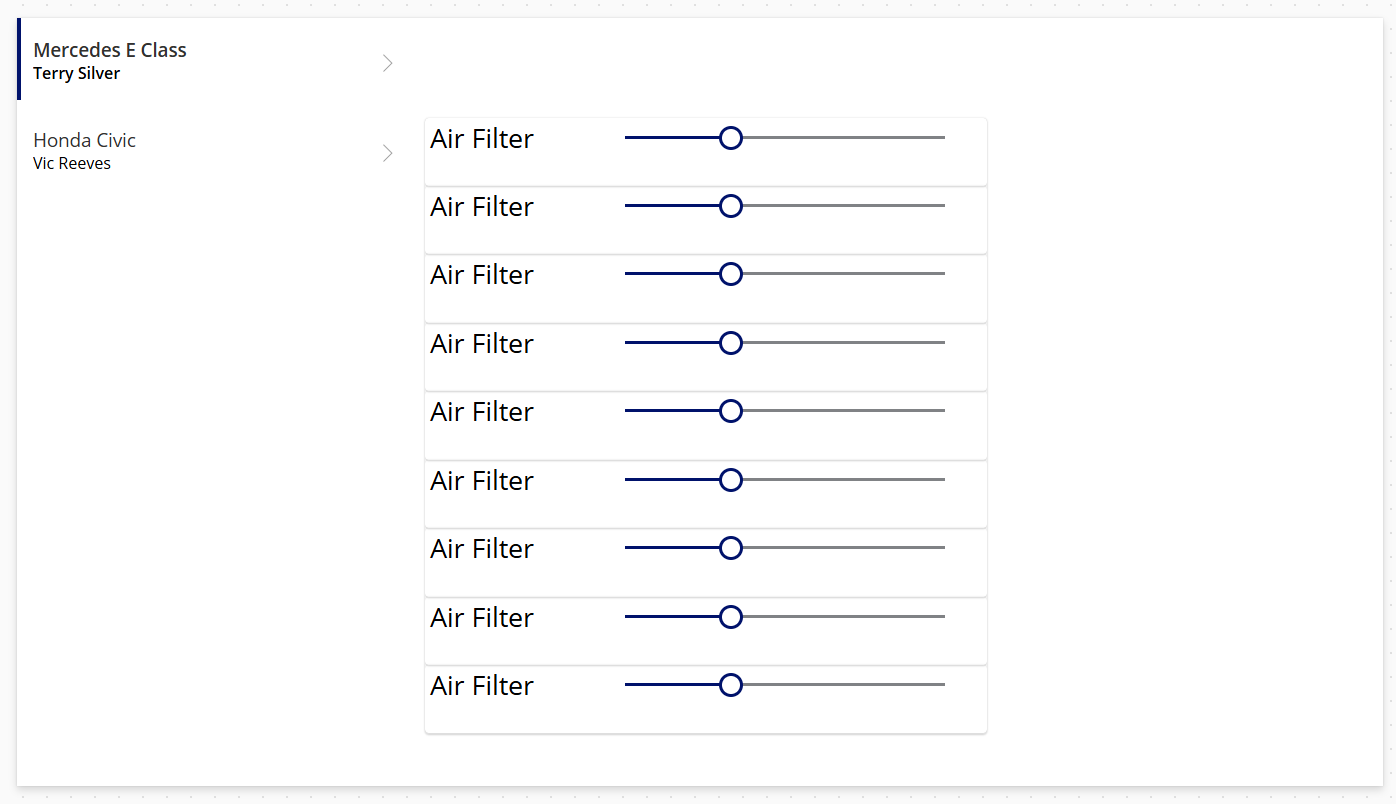
Task: Click the second Air Filter slider handle
Action: 731,206
